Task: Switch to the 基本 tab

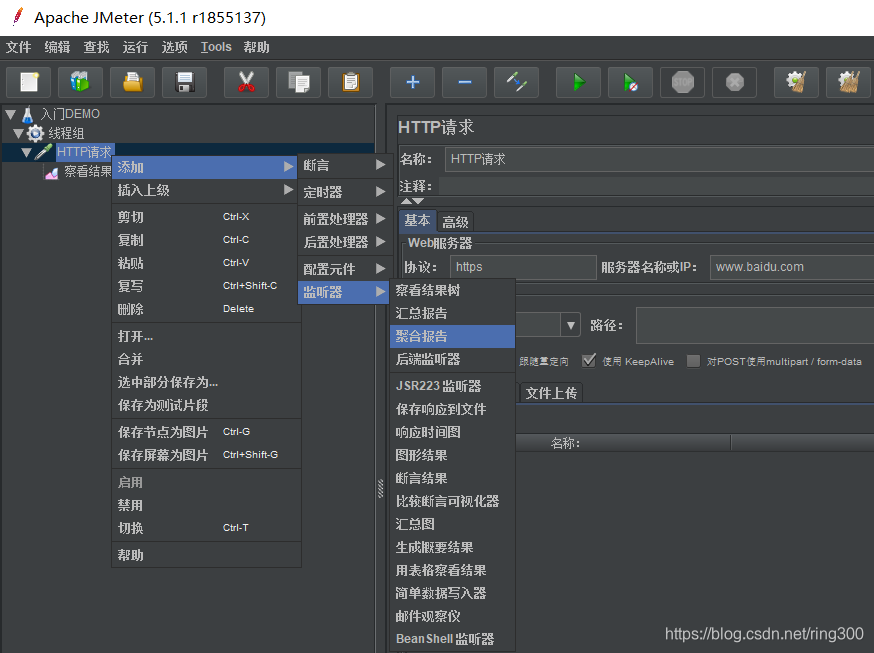Action: 417,221
